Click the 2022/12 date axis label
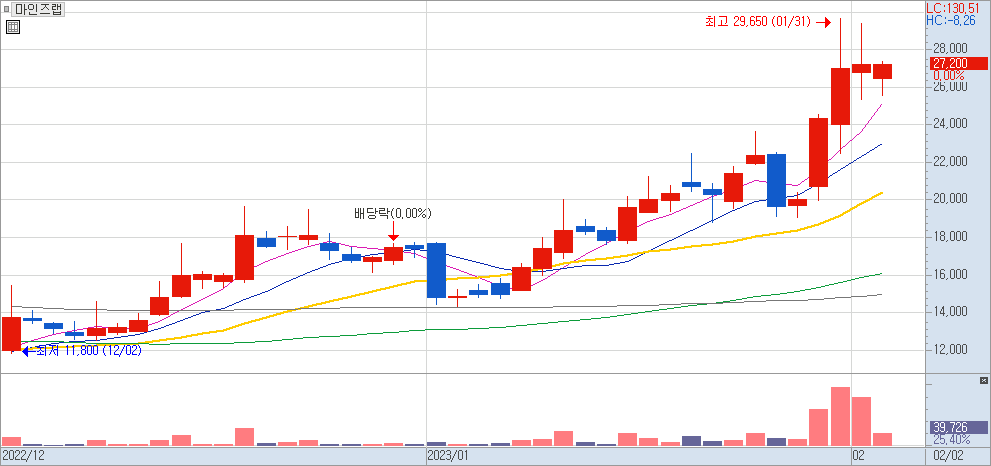Screen dimensions: 991x466 pyautogui.click(x=22, y=455)
